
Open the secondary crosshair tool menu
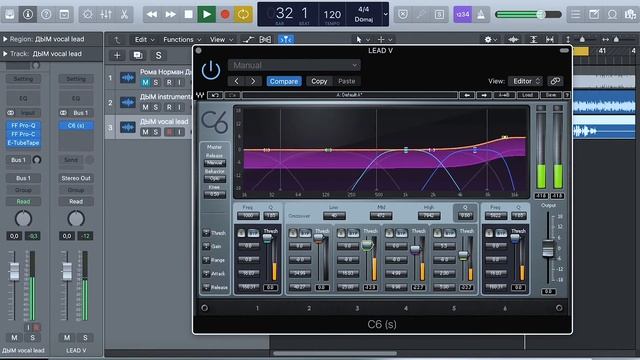[384, 40]
